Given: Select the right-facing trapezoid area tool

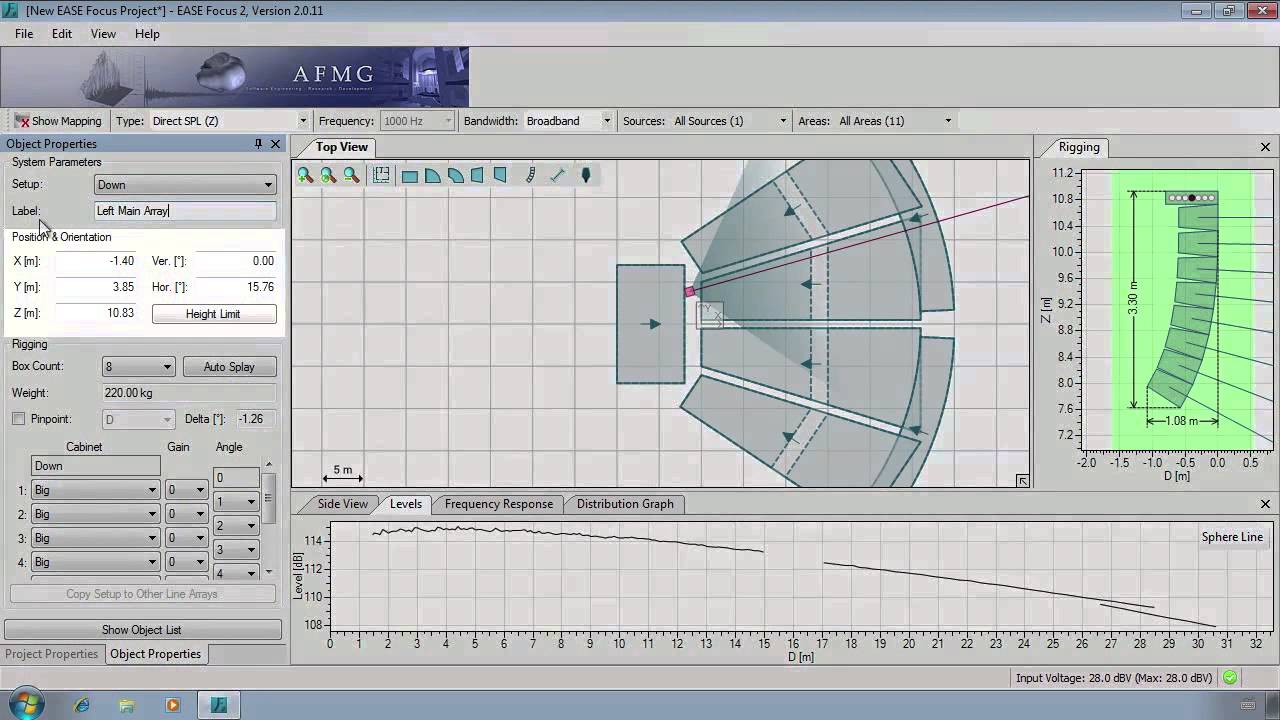Looking at the screenshot, I should point(500,176).
